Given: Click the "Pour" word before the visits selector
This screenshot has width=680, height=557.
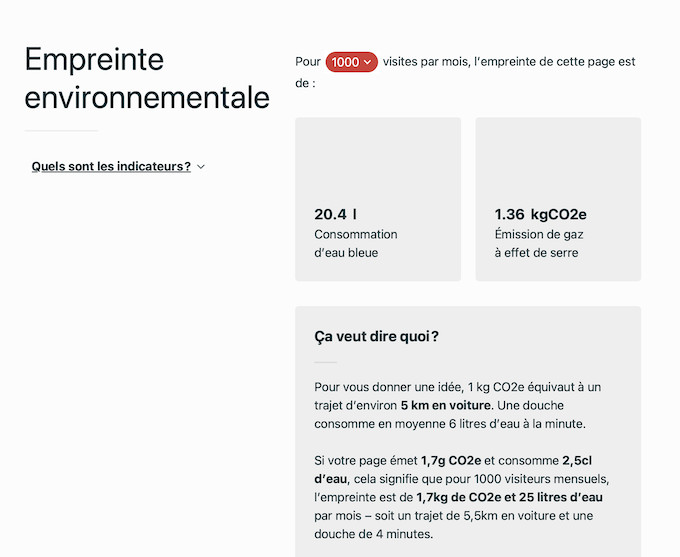Looking at the screenshot, I should pos(308,62).
